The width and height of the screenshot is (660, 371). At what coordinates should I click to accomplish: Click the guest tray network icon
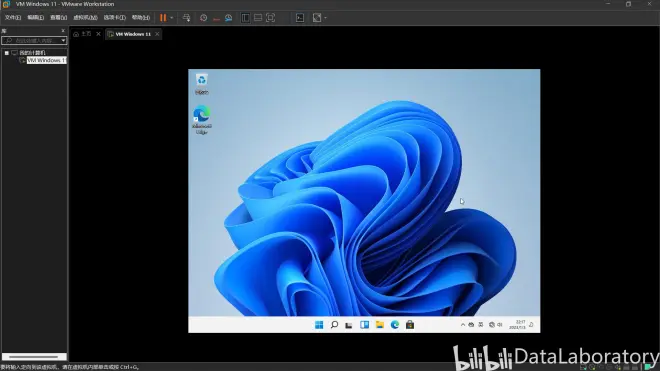(x=492, y=325)
